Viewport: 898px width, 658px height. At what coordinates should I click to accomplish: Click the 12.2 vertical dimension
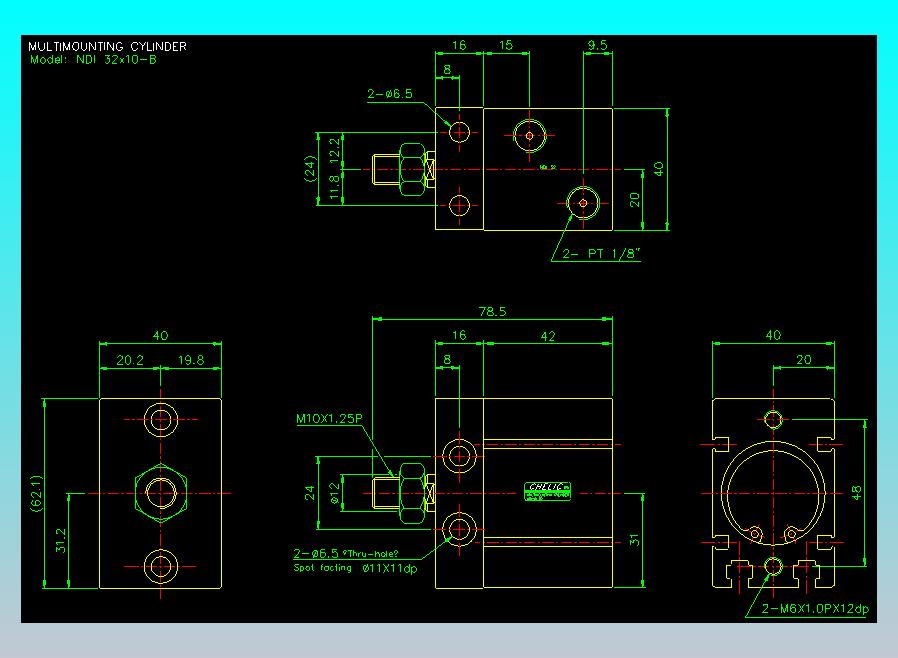point(336,149)
